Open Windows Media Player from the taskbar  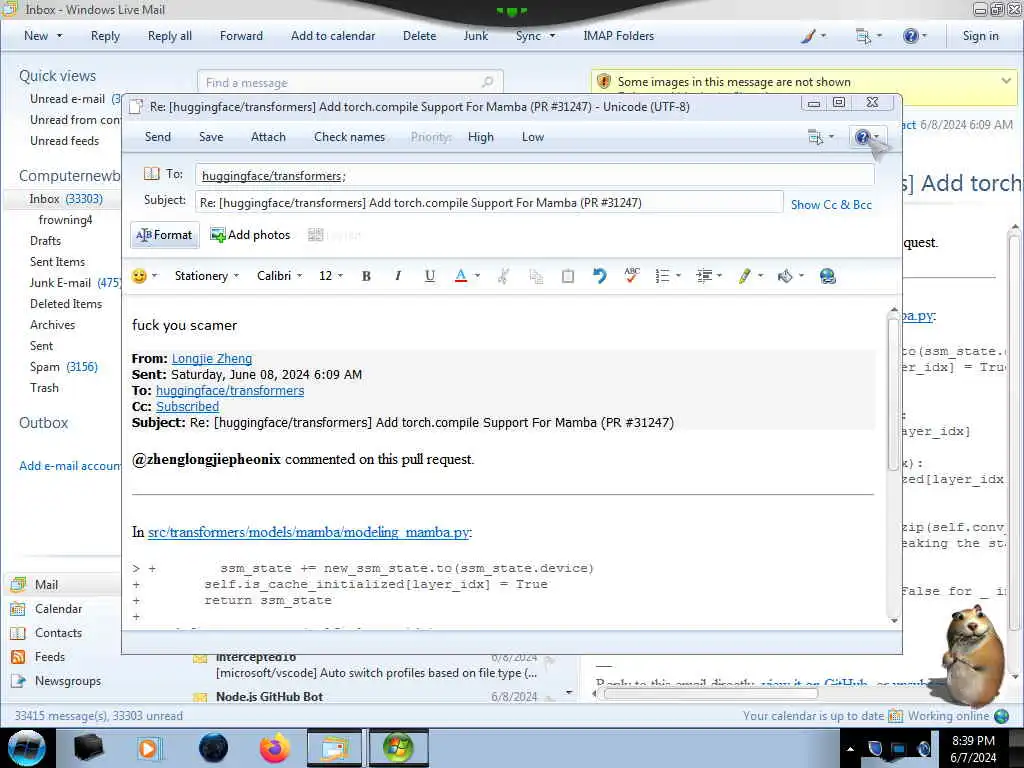[x=148, y=748]
